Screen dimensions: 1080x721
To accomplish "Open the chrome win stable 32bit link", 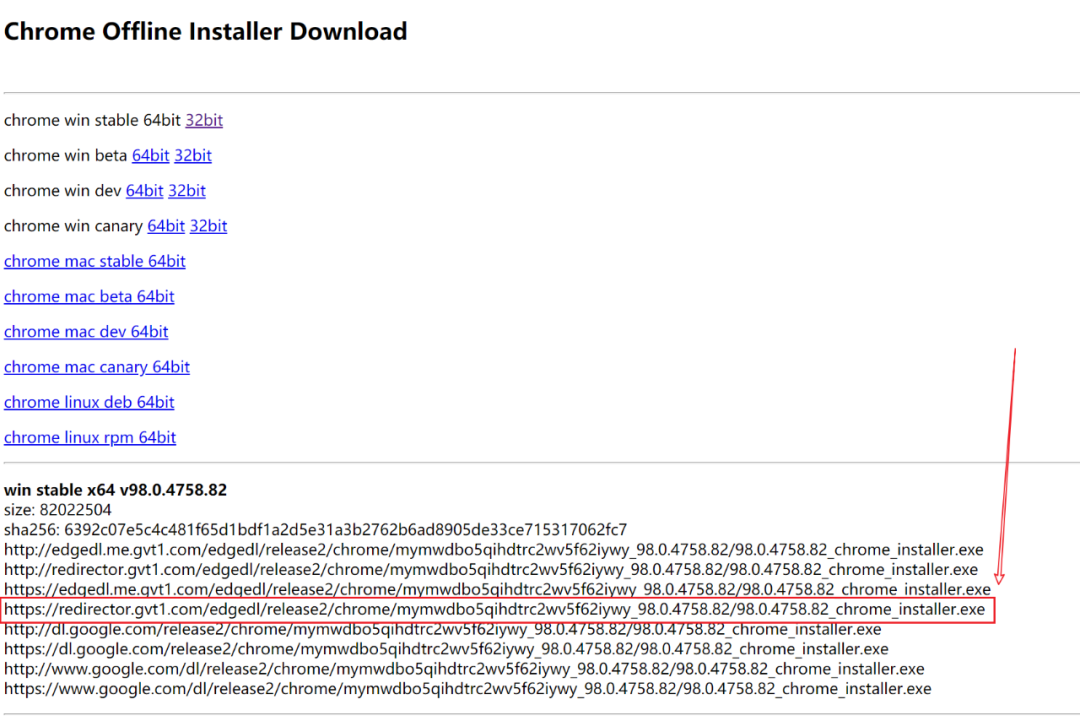I will click(204, 121).
